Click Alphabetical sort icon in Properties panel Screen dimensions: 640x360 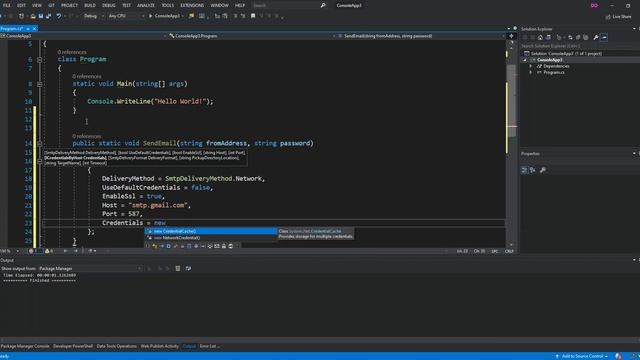(533, 170)
